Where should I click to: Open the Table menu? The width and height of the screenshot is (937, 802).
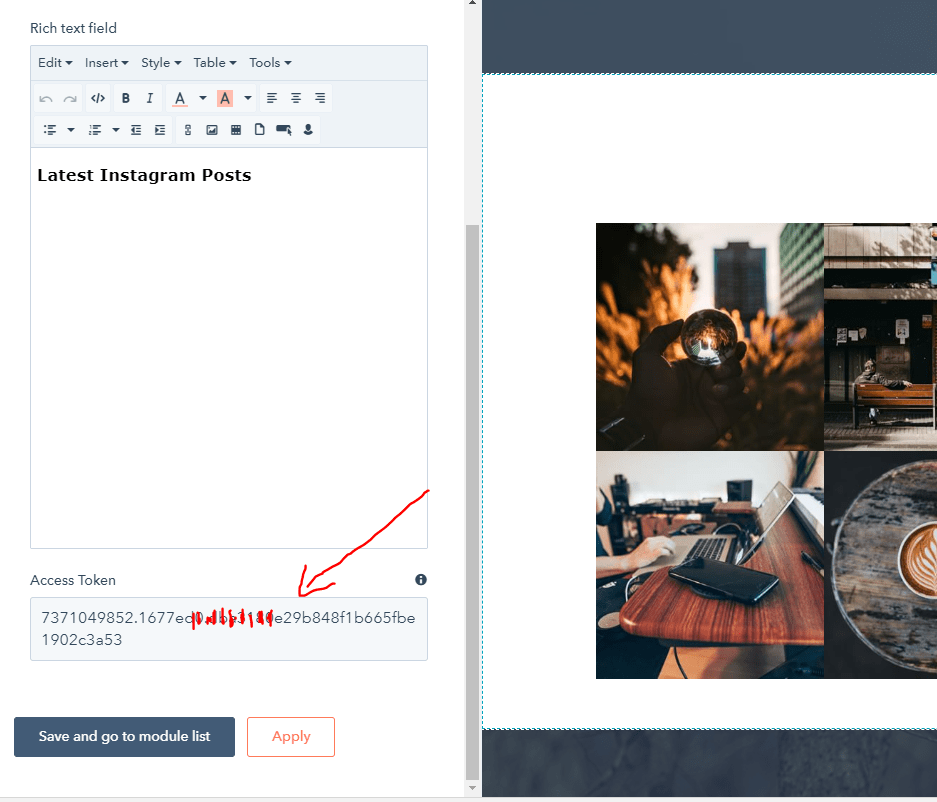pyautogui.click(x=214, y=62)
